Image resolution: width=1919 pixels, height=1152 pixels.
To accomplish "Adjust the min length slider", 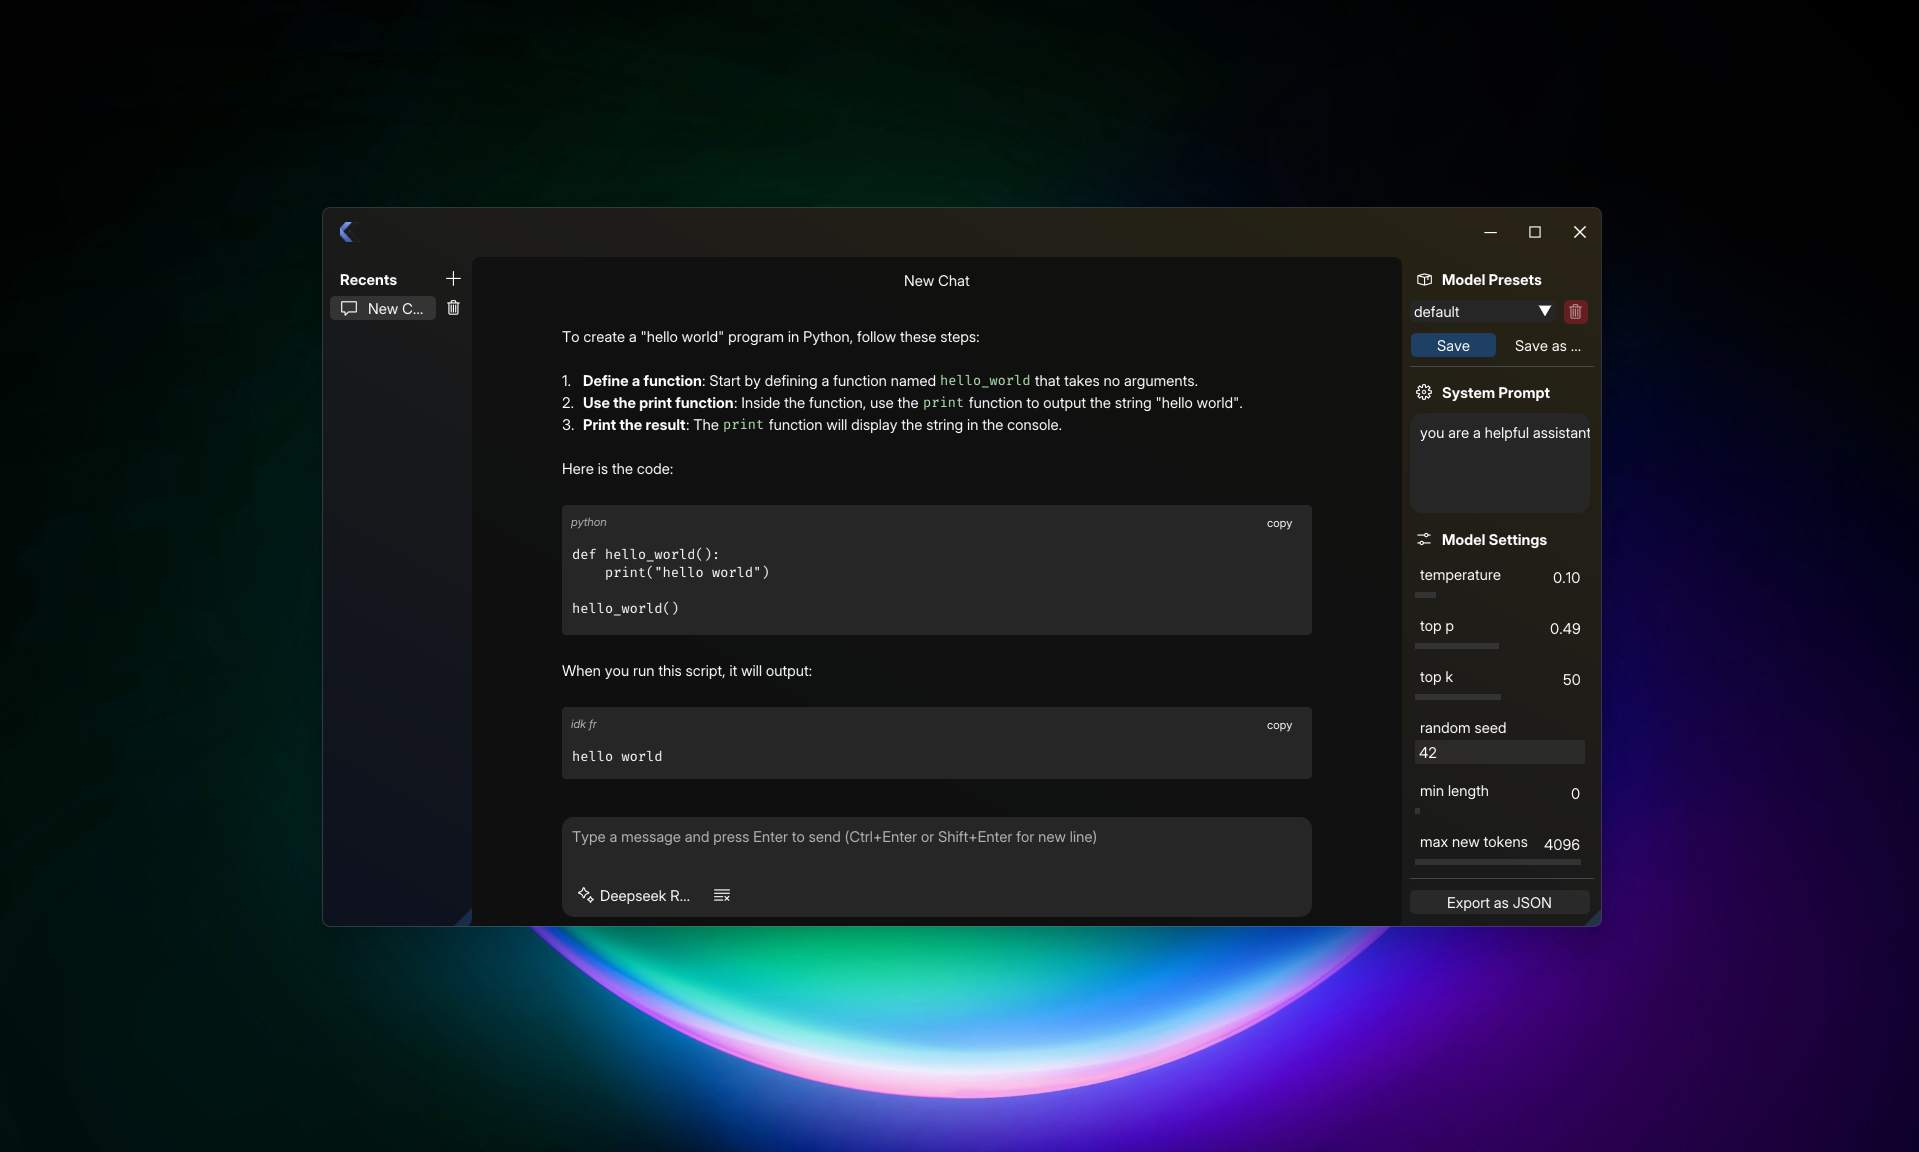I will coord(1499,811).
